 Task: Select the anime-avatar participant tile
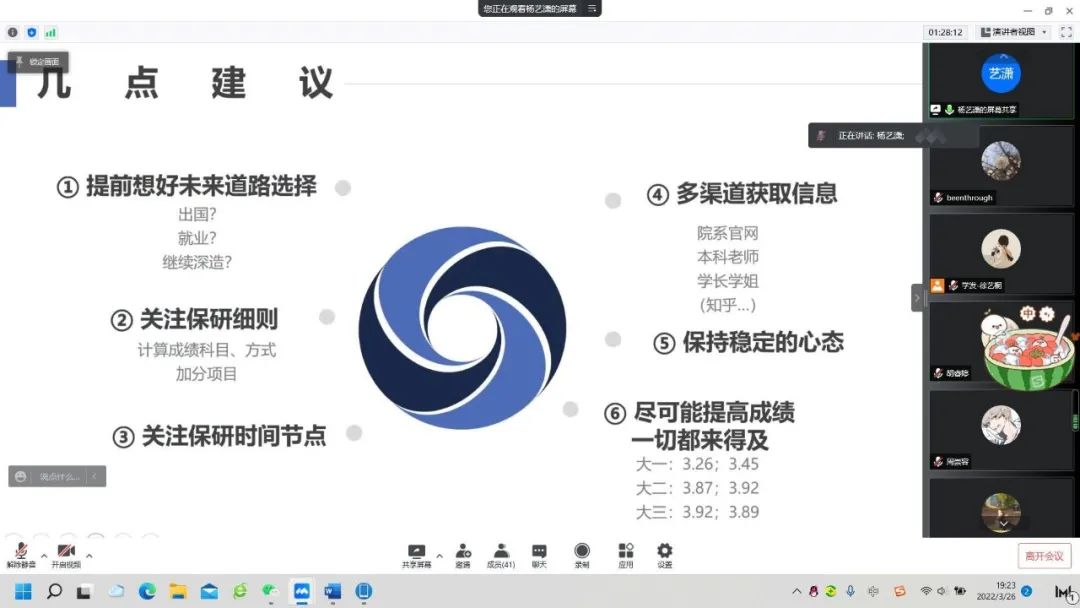tap(1001, 430)
